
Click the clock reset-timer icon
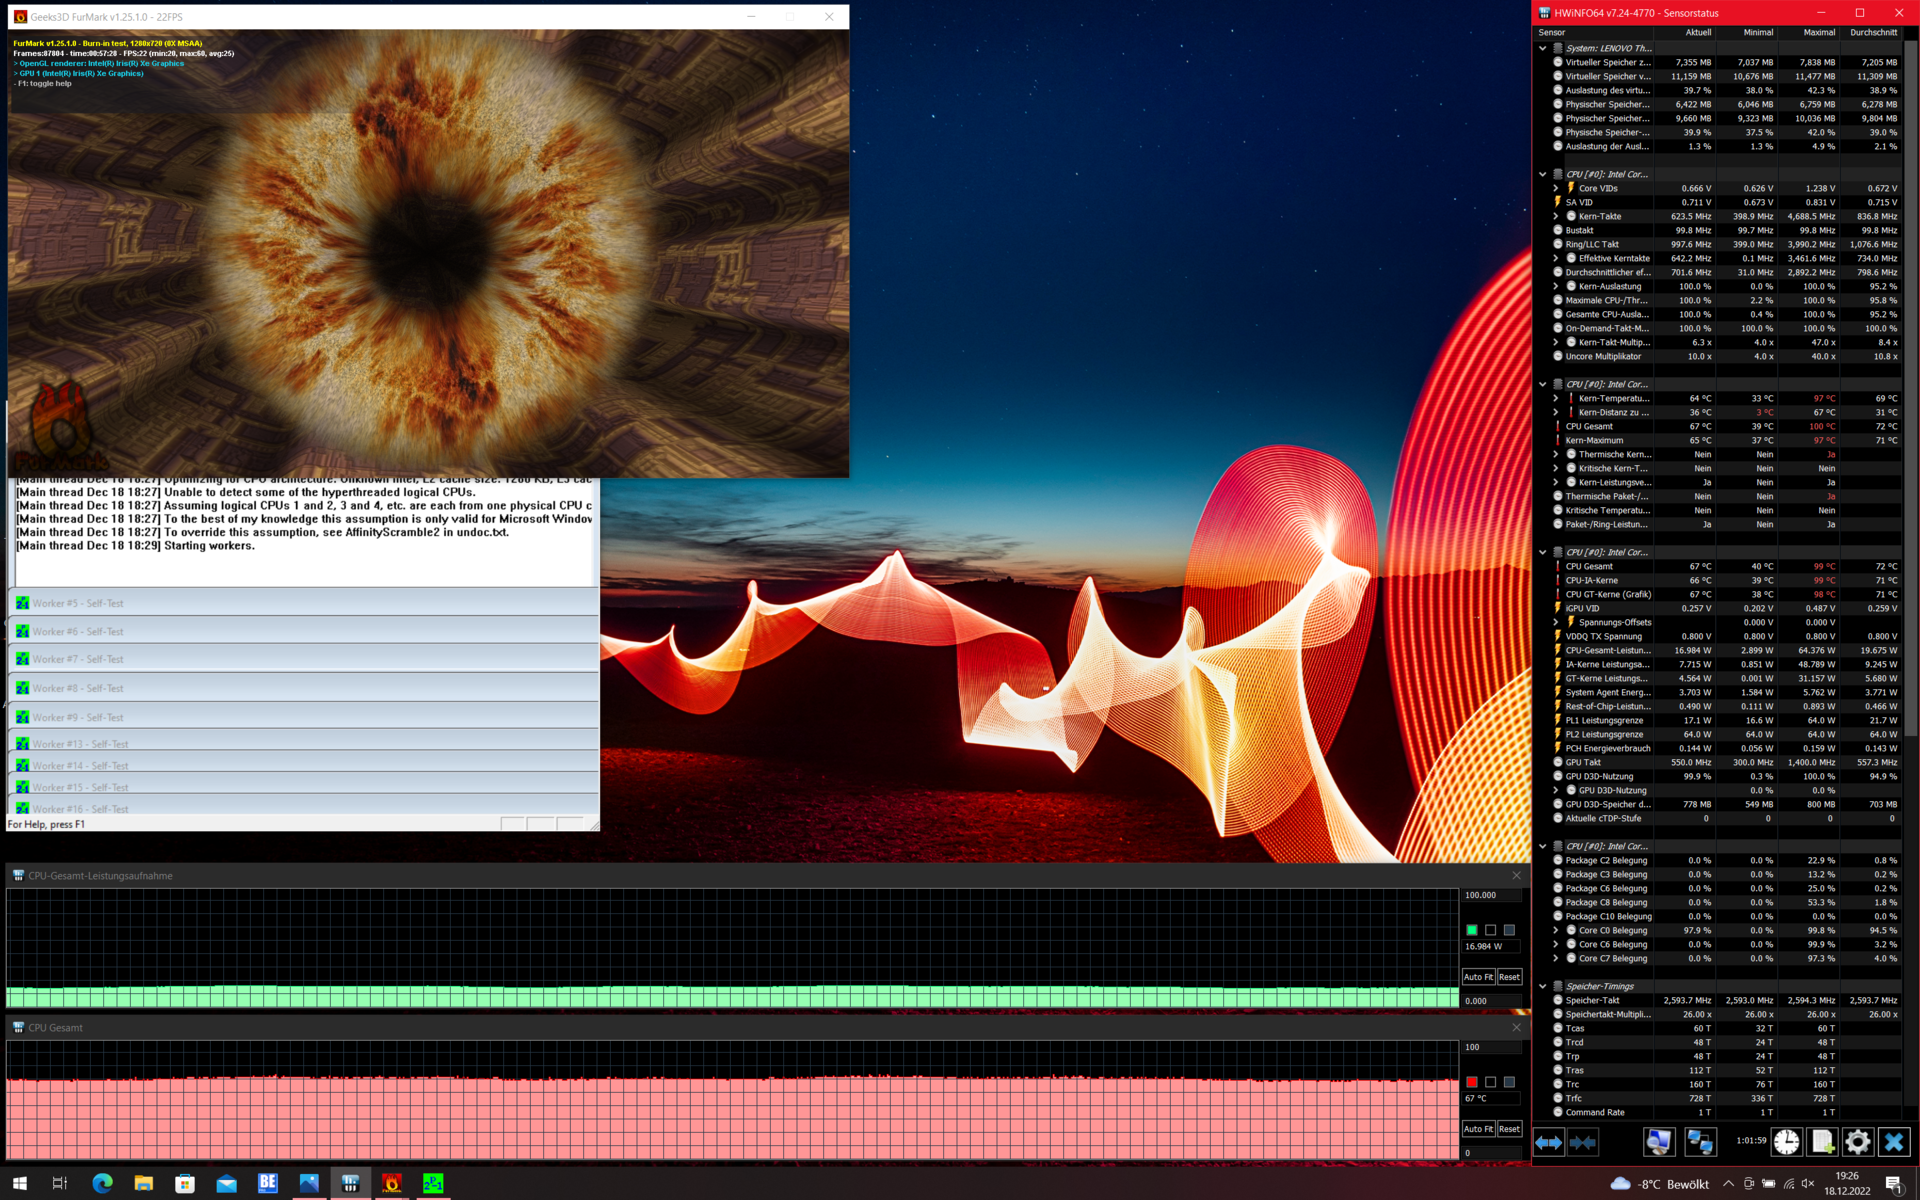click(x=1786, y=1142)
